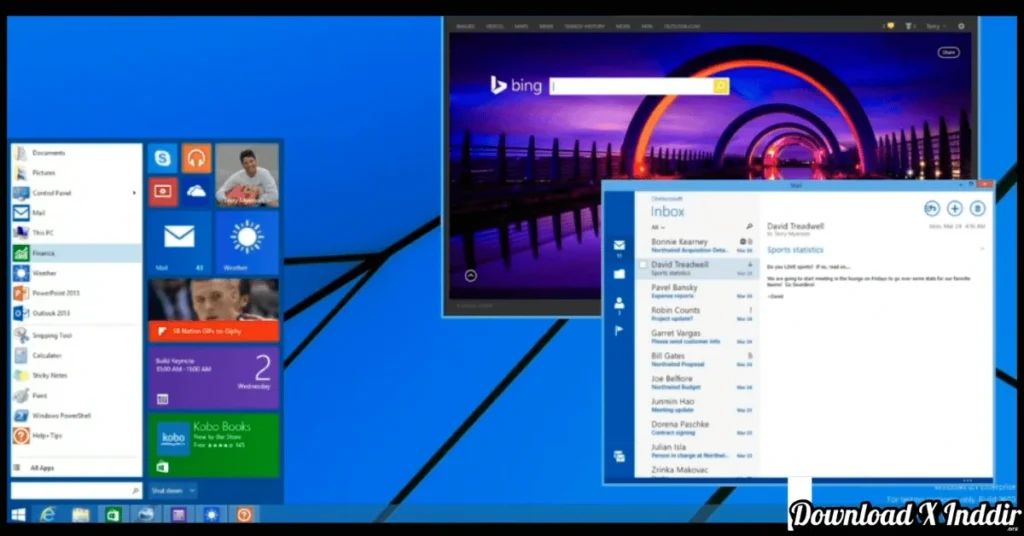Expand the Control Panel submenu arrow
Screen dimensions: 1024x536
pyautogui.click(x=134, y=193)
